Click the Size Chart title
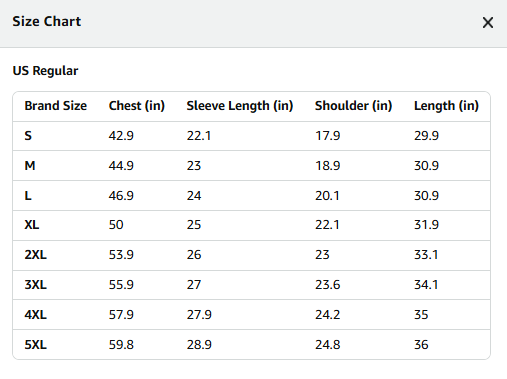This screenshot has width=507, height=379. pos(47,21)
